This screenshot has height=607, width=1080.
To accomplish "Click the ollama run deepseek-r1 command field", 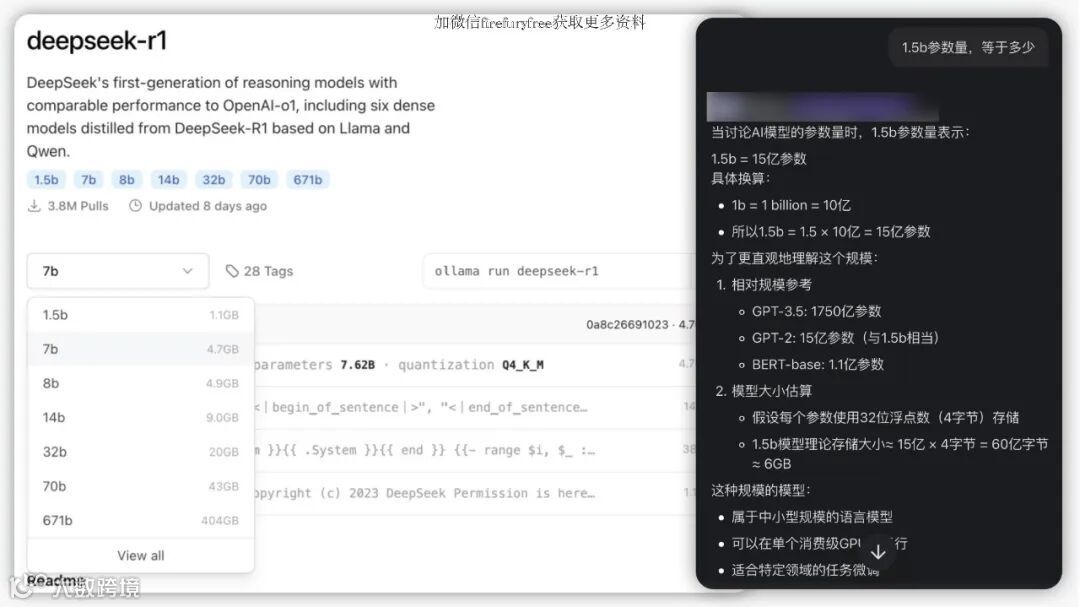I will tap(558, 271).
